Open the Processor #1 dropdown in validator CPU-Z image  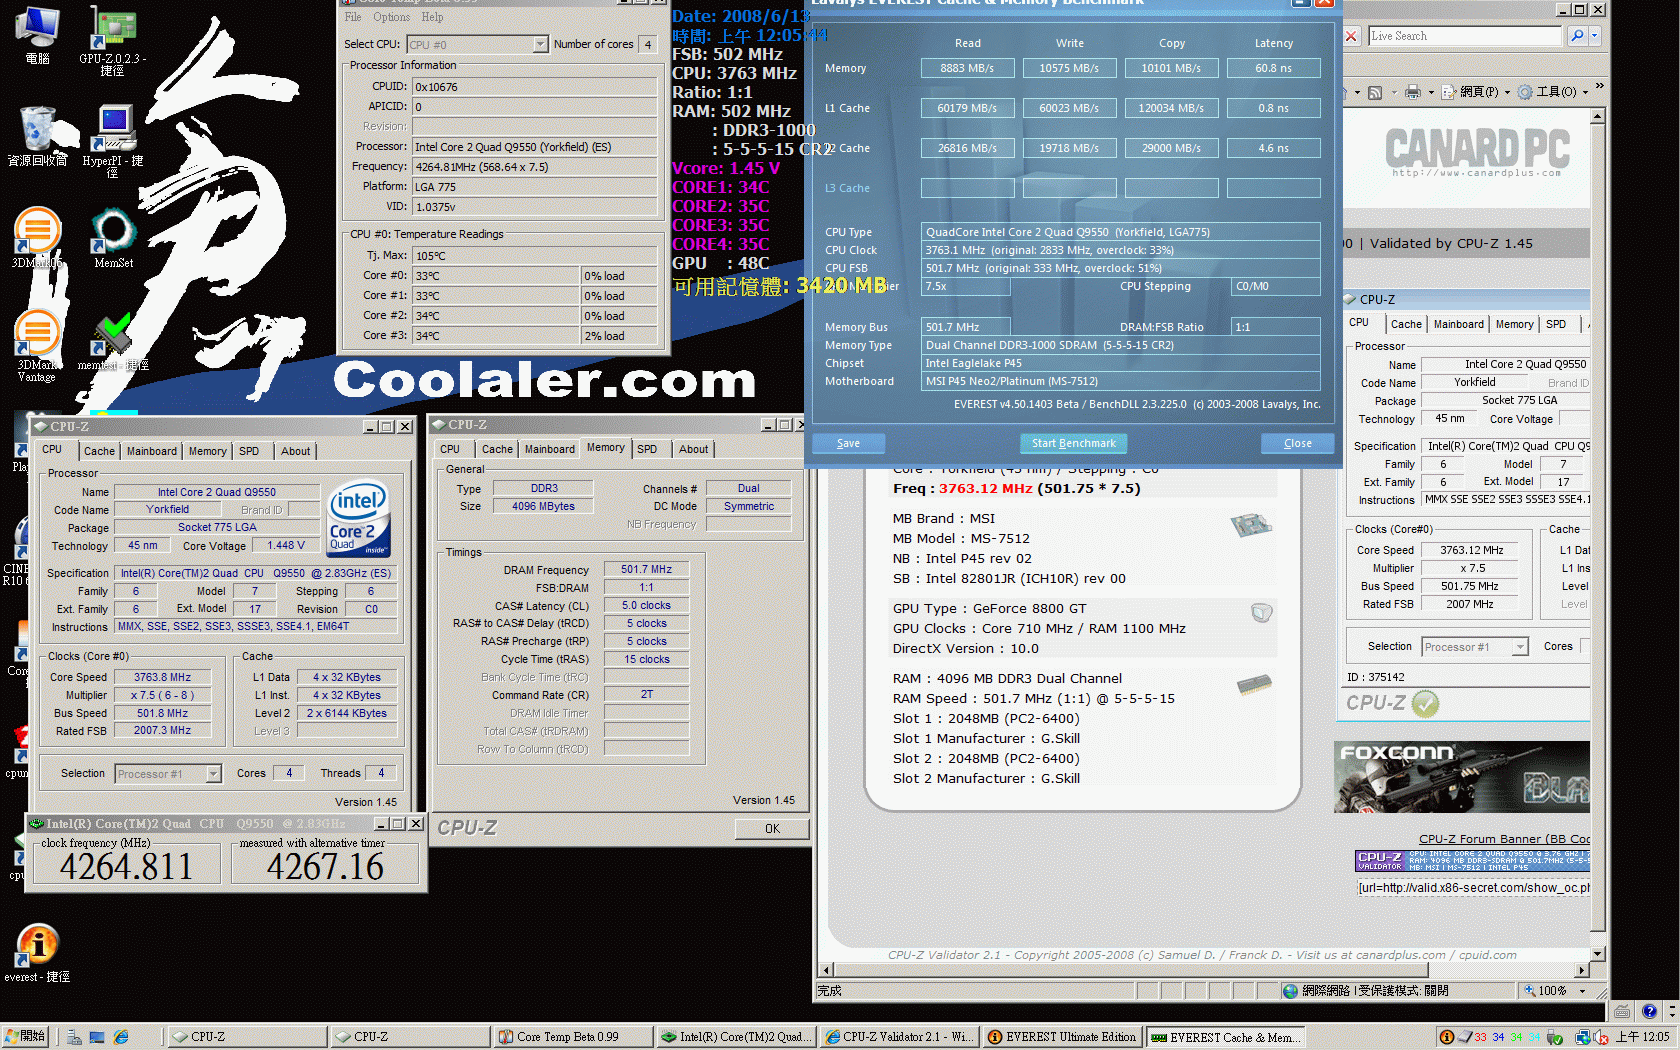pos(1520,647)
